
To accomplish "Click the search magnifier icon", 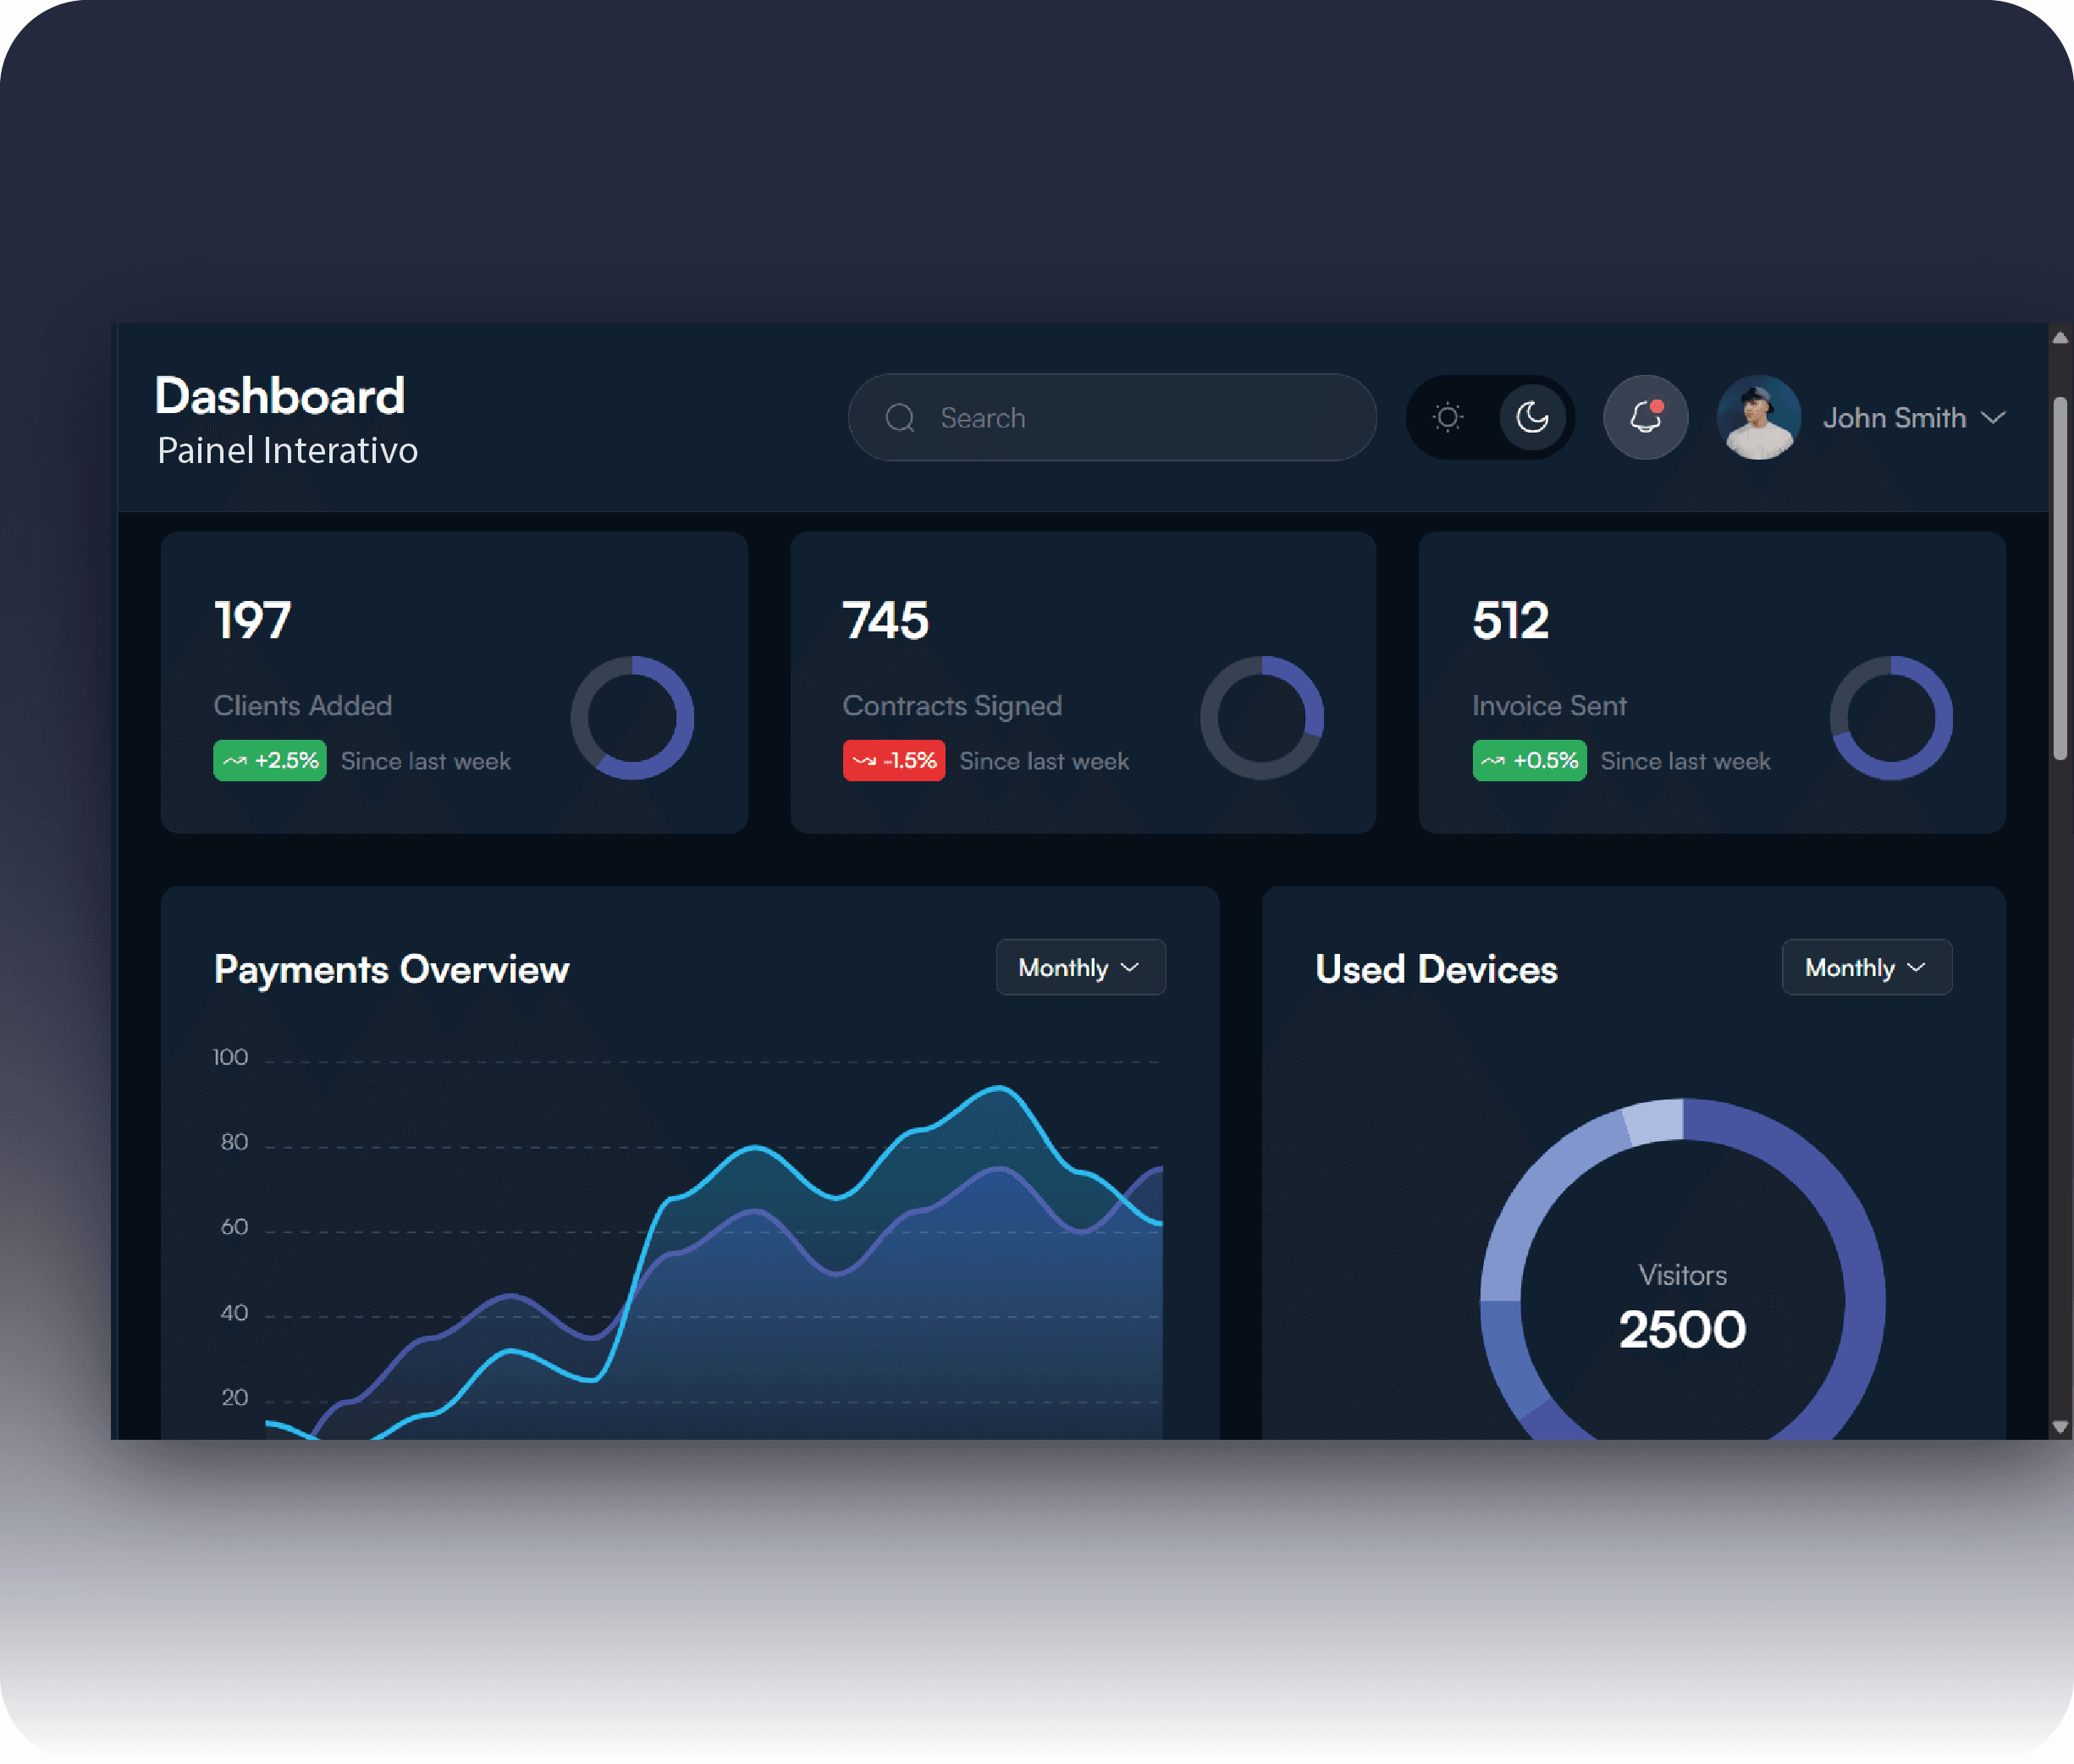I will [x=899, y=418].
